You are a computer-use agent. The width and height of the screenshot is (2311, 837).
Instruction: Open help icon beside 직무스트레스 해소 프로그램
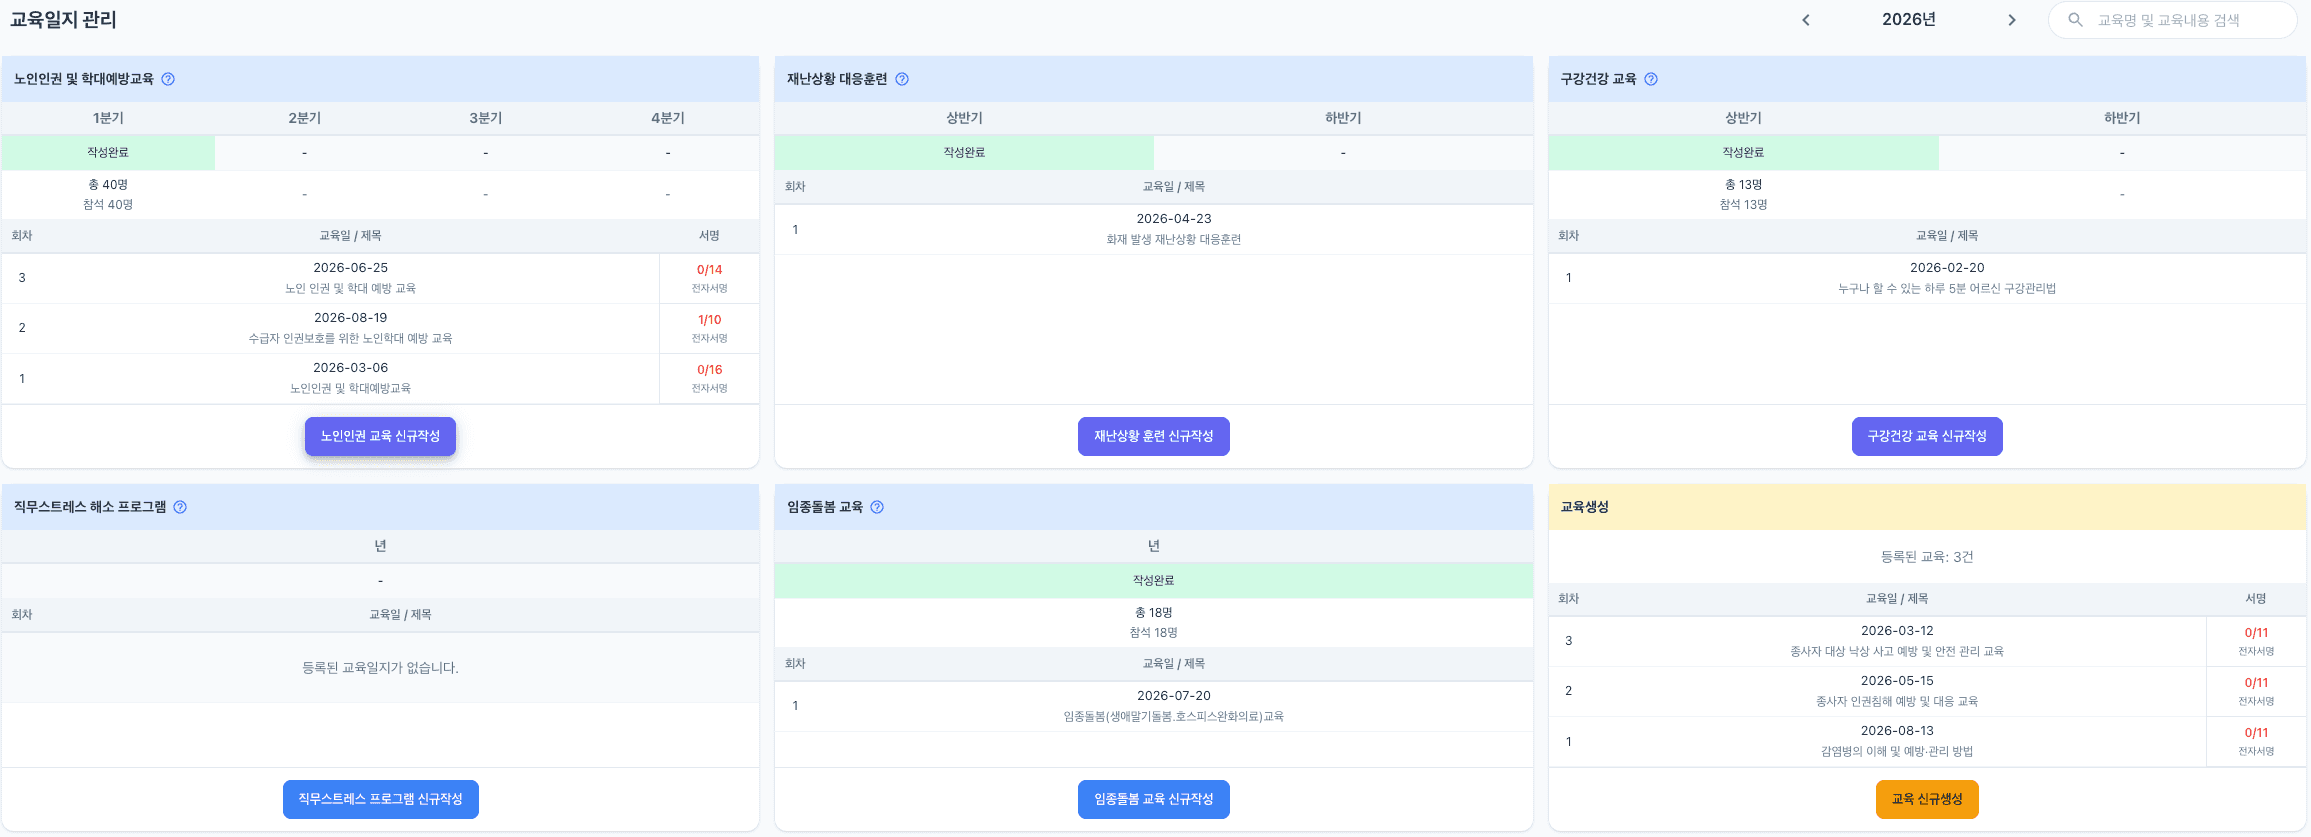click(180, 507)
